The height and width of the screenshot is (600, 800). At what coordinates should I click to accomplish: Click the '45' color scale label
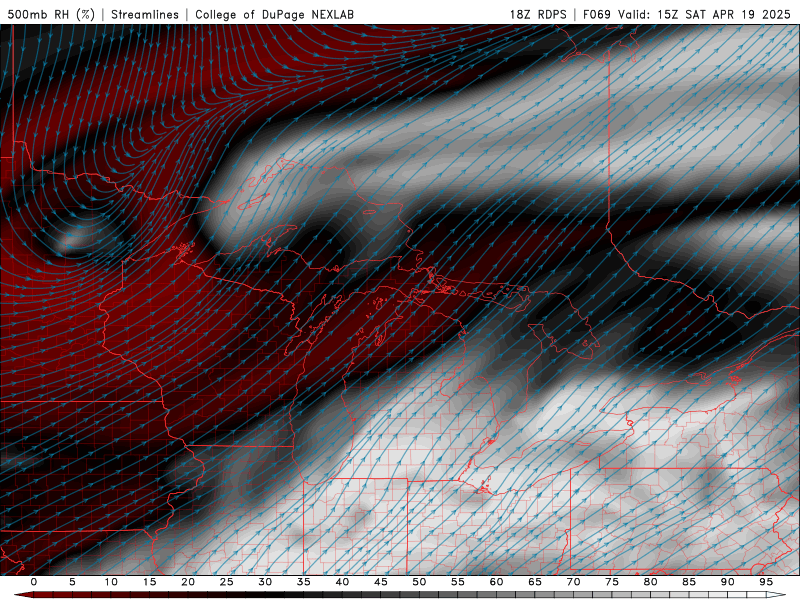tap(381, 582)
